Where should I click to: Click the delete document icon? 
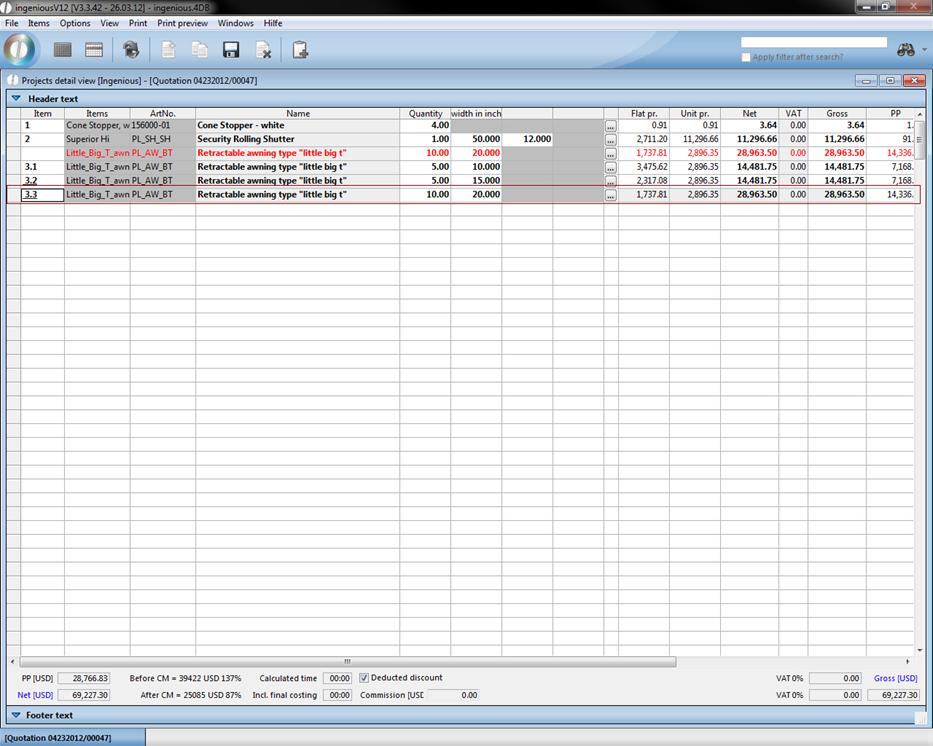coord(263,50)
